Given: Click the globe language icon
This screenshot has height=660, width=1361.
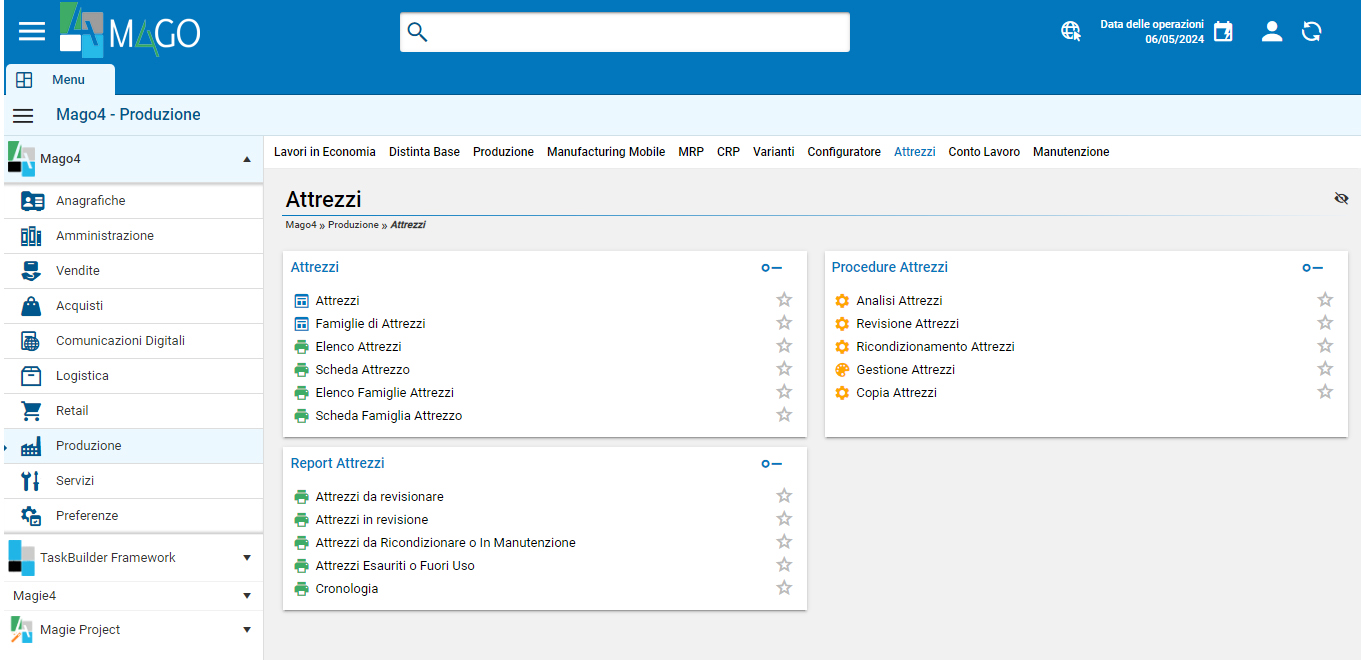Looking at the screenshot, I should [x=1071, y=32].
